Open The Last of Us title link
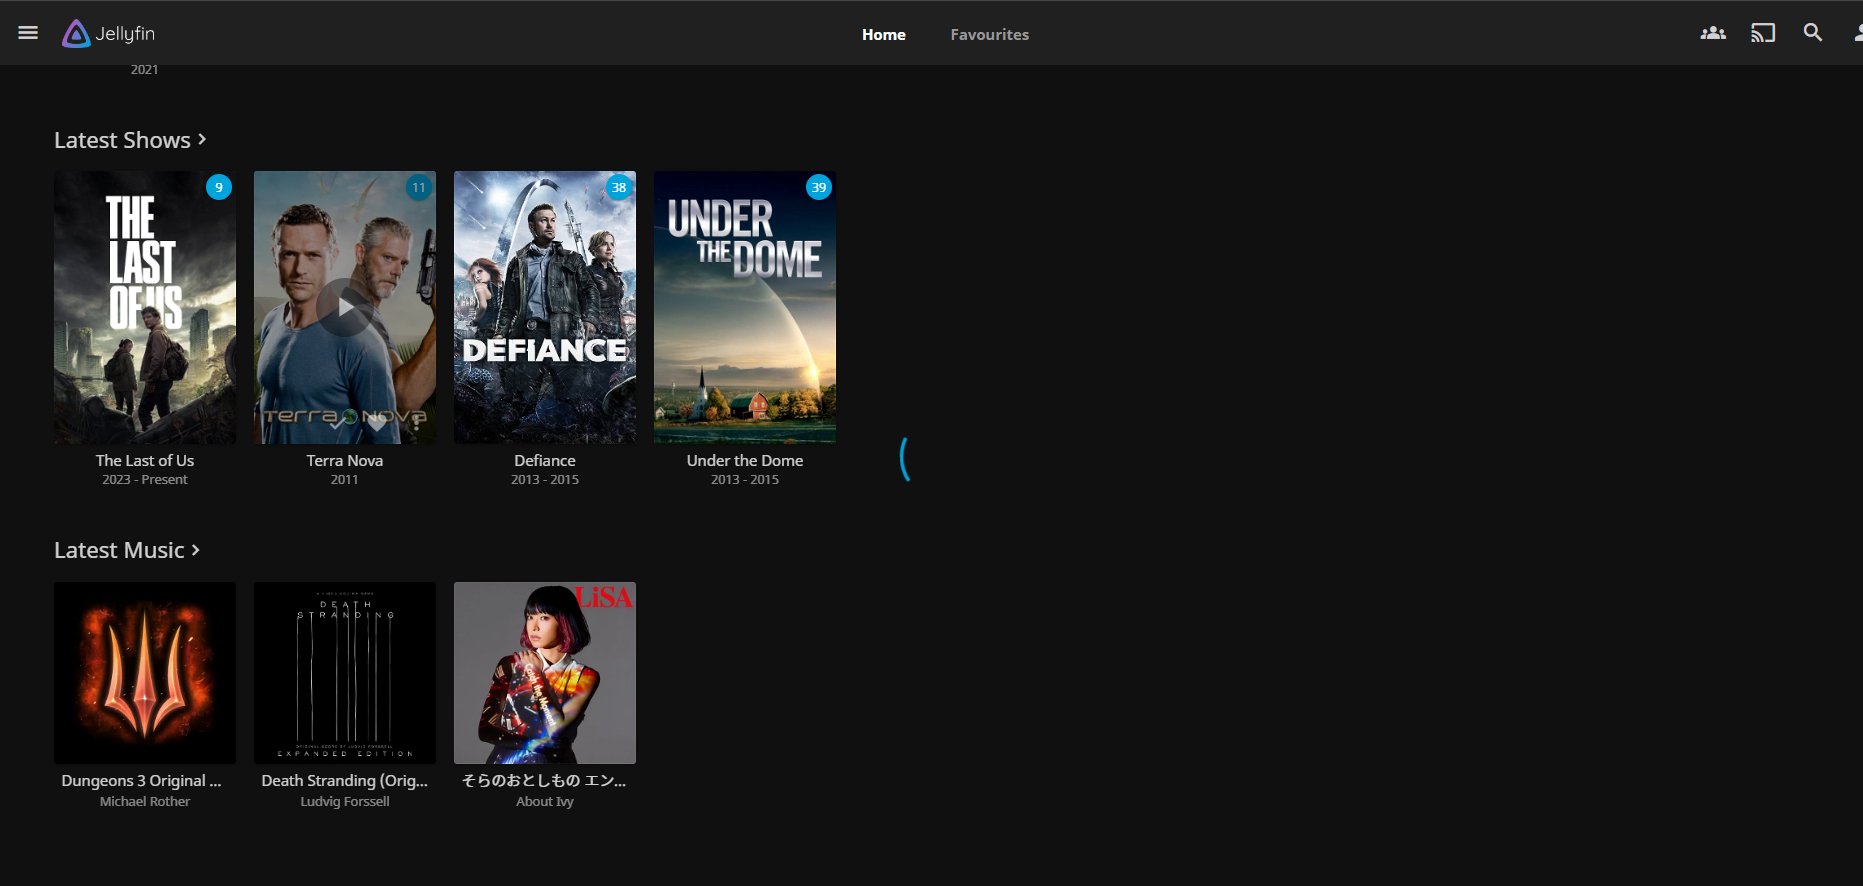Screen dimensions: 1863x886 click(x=145, y=460)
